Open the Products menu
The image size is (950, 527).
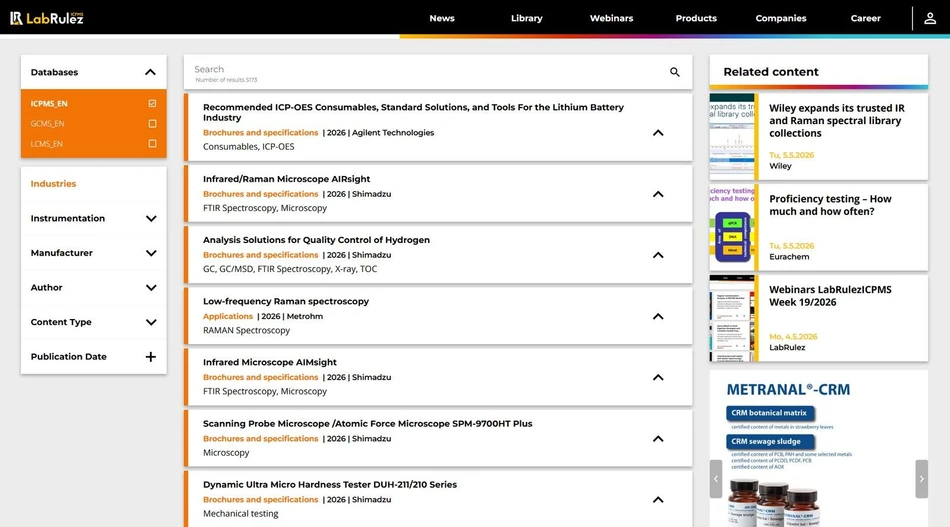(x=696, y=18)
